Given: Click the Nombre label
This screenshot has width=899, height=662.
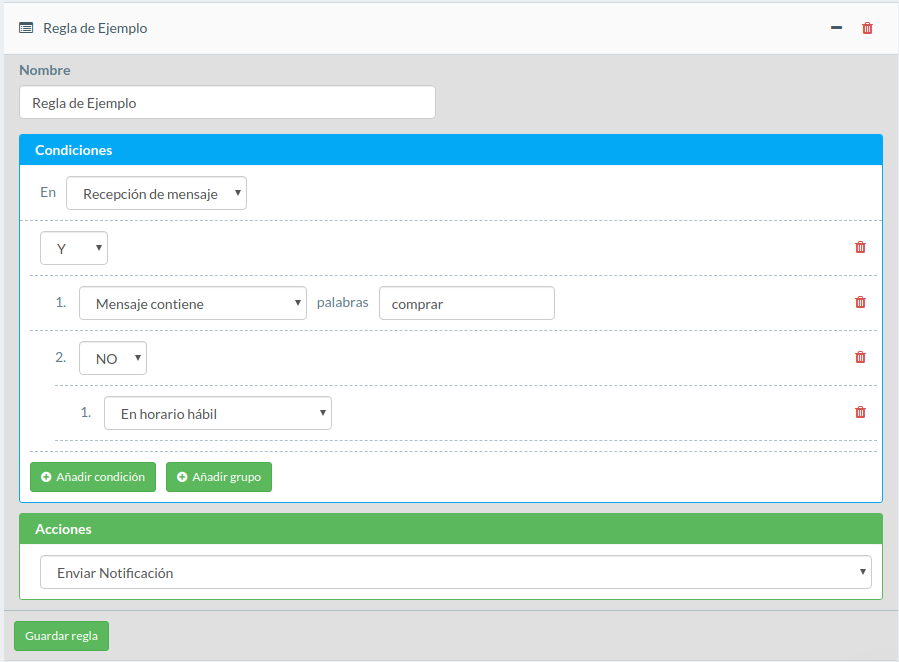Looking at the screenshot, I should 45,70.
